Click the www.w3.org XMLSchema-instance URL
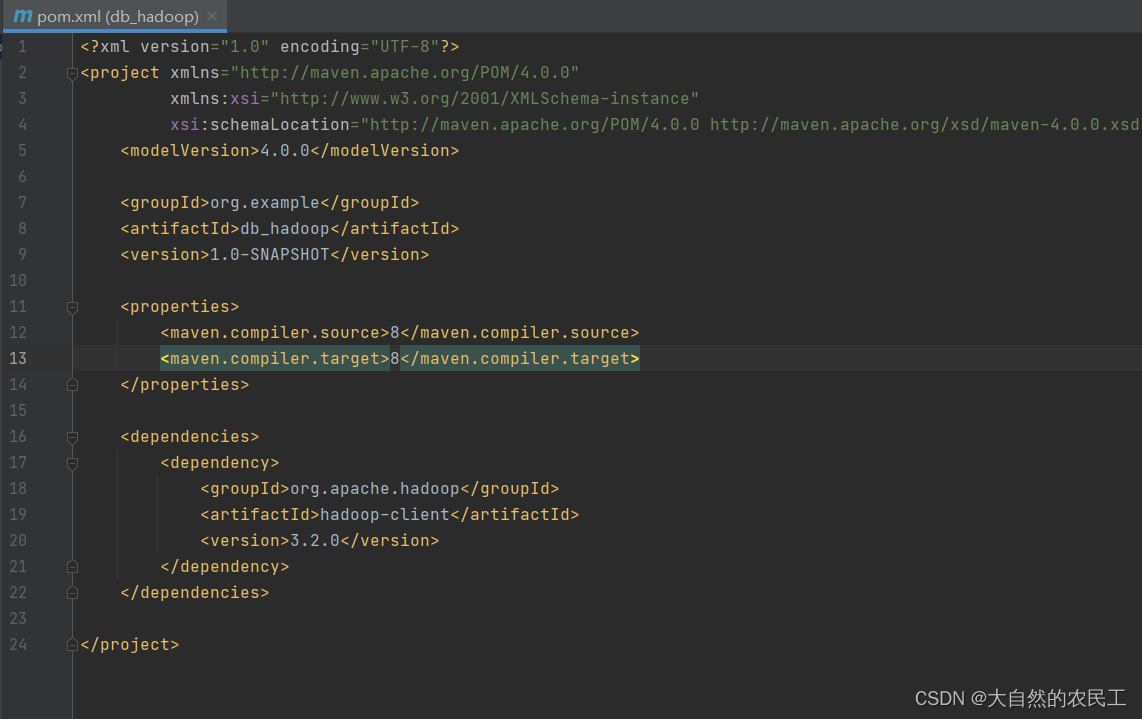This screenshot has width=1142, height=719. tap(485, 99)
